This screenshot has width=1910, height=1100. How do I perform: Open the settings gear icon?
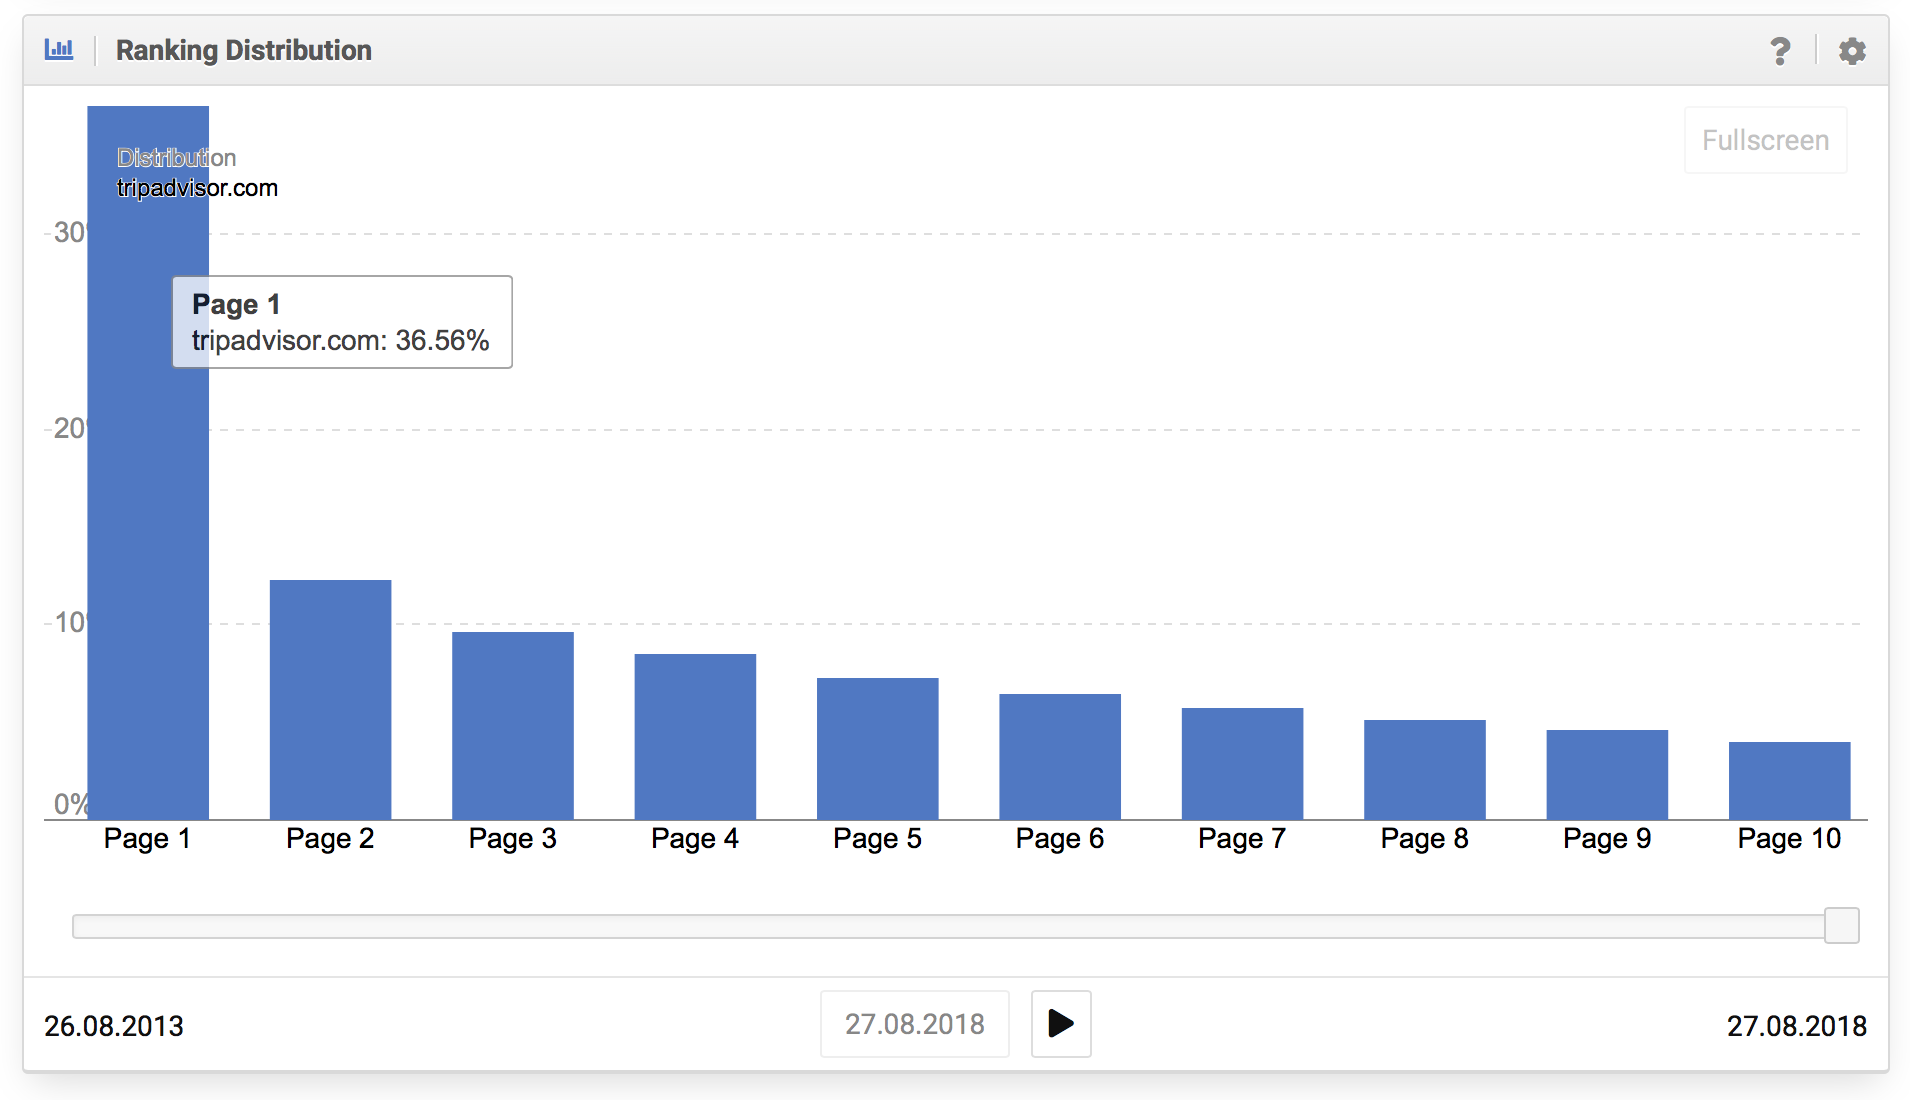[1852, 51]
